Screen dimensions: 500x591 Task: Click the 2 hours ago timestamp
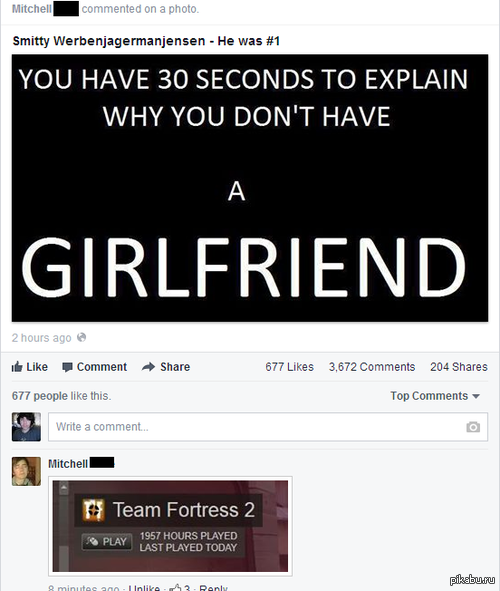pos(41,338)
